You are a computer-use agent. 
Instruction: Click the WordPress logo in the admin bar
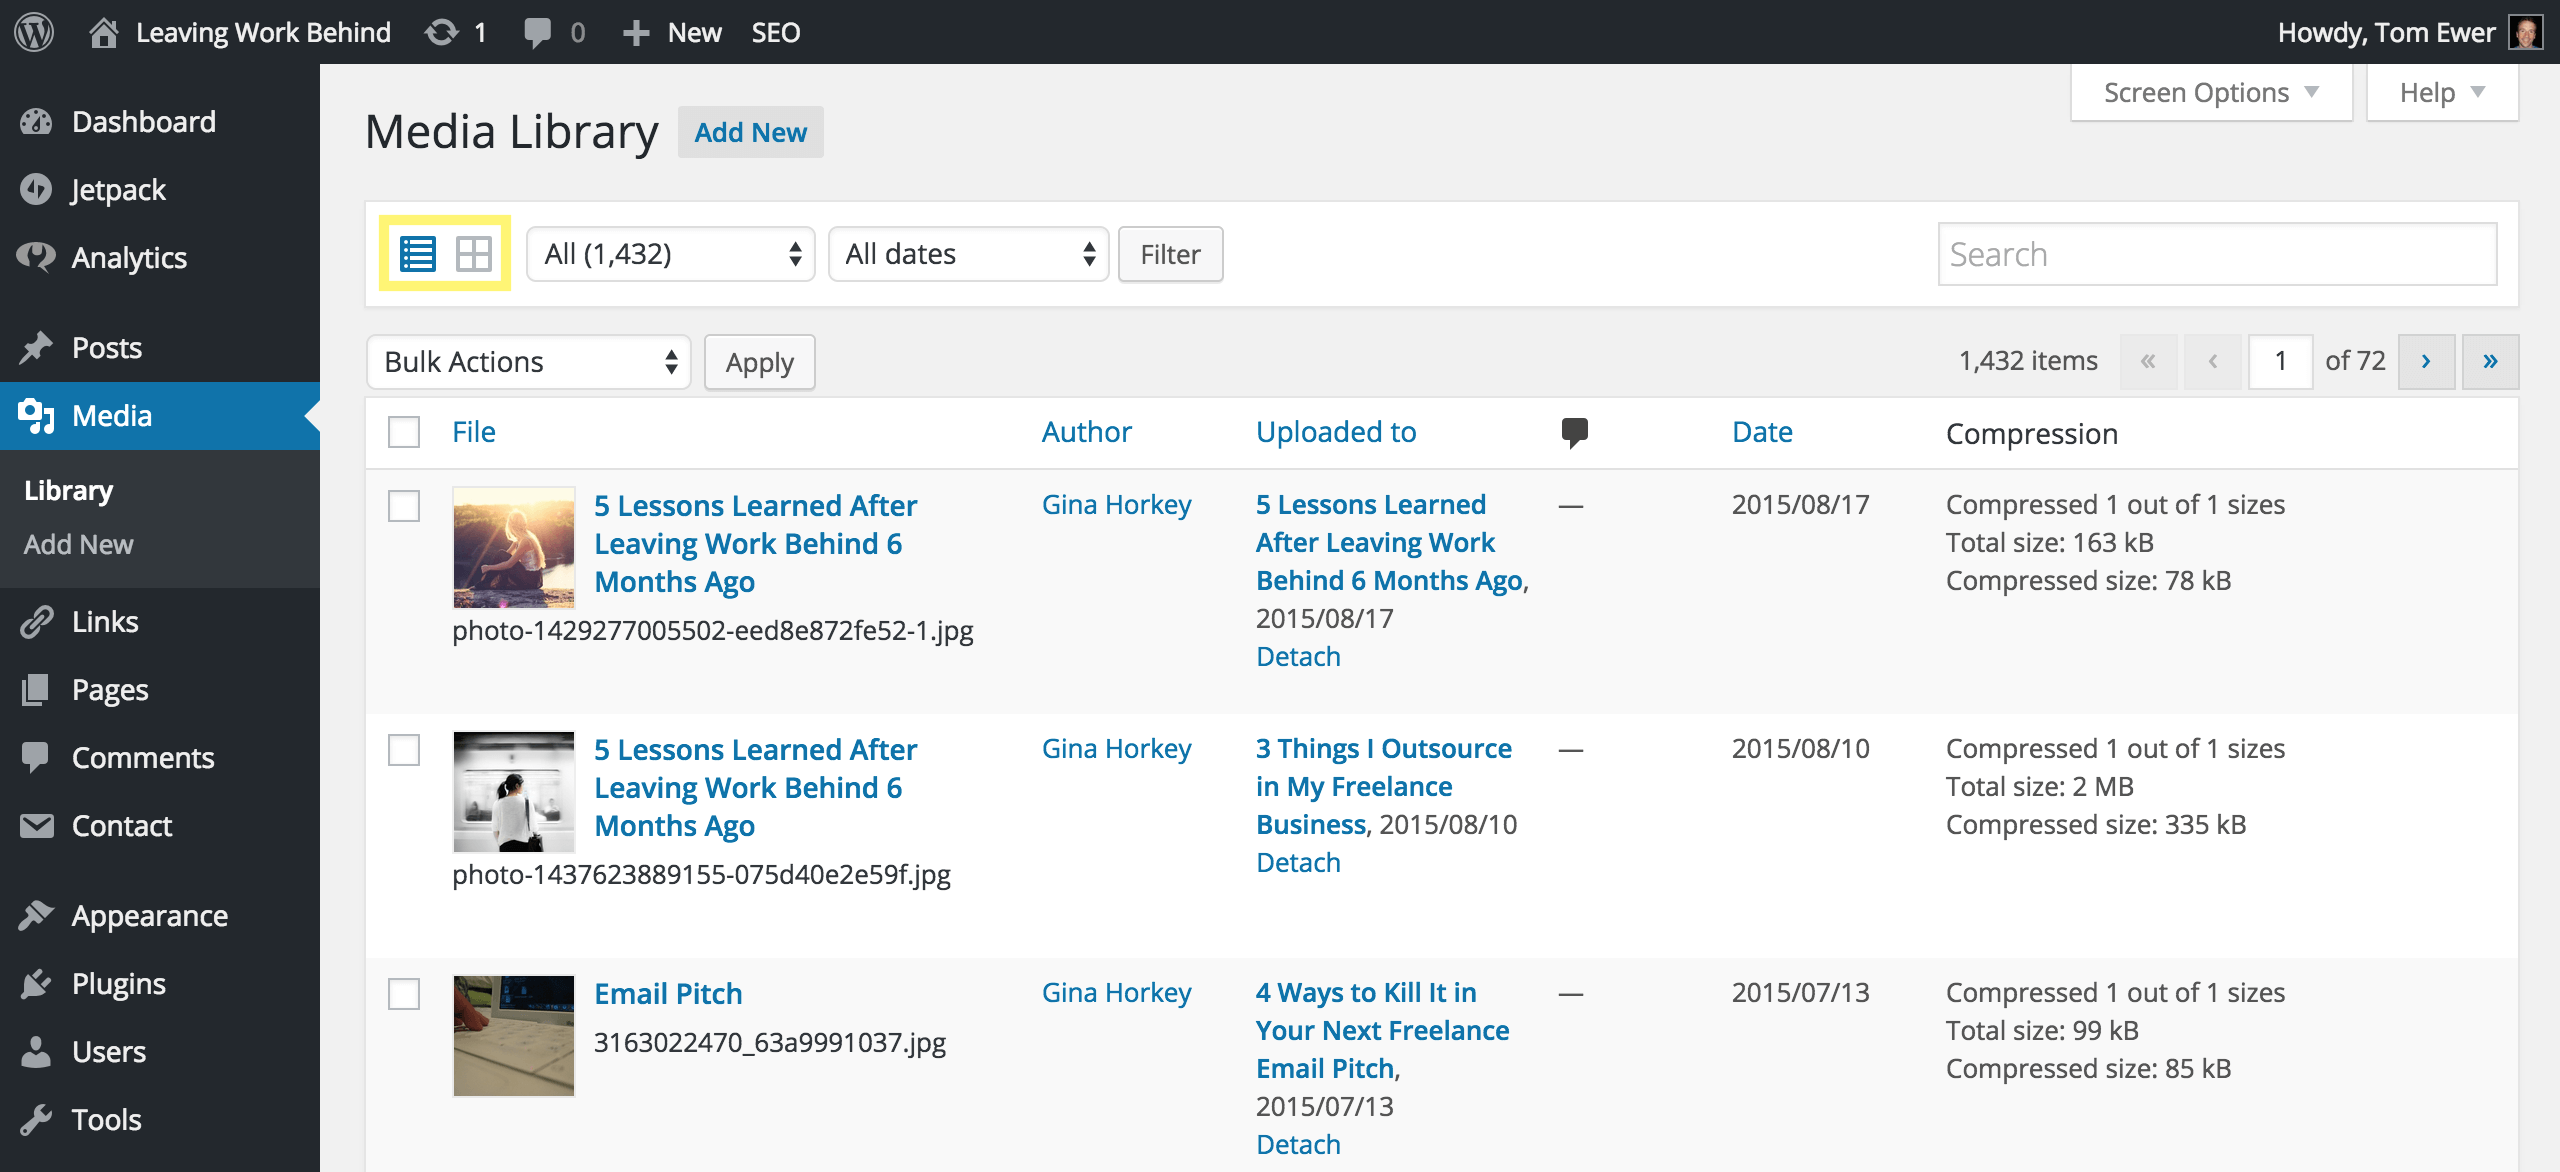pos(33,31)
